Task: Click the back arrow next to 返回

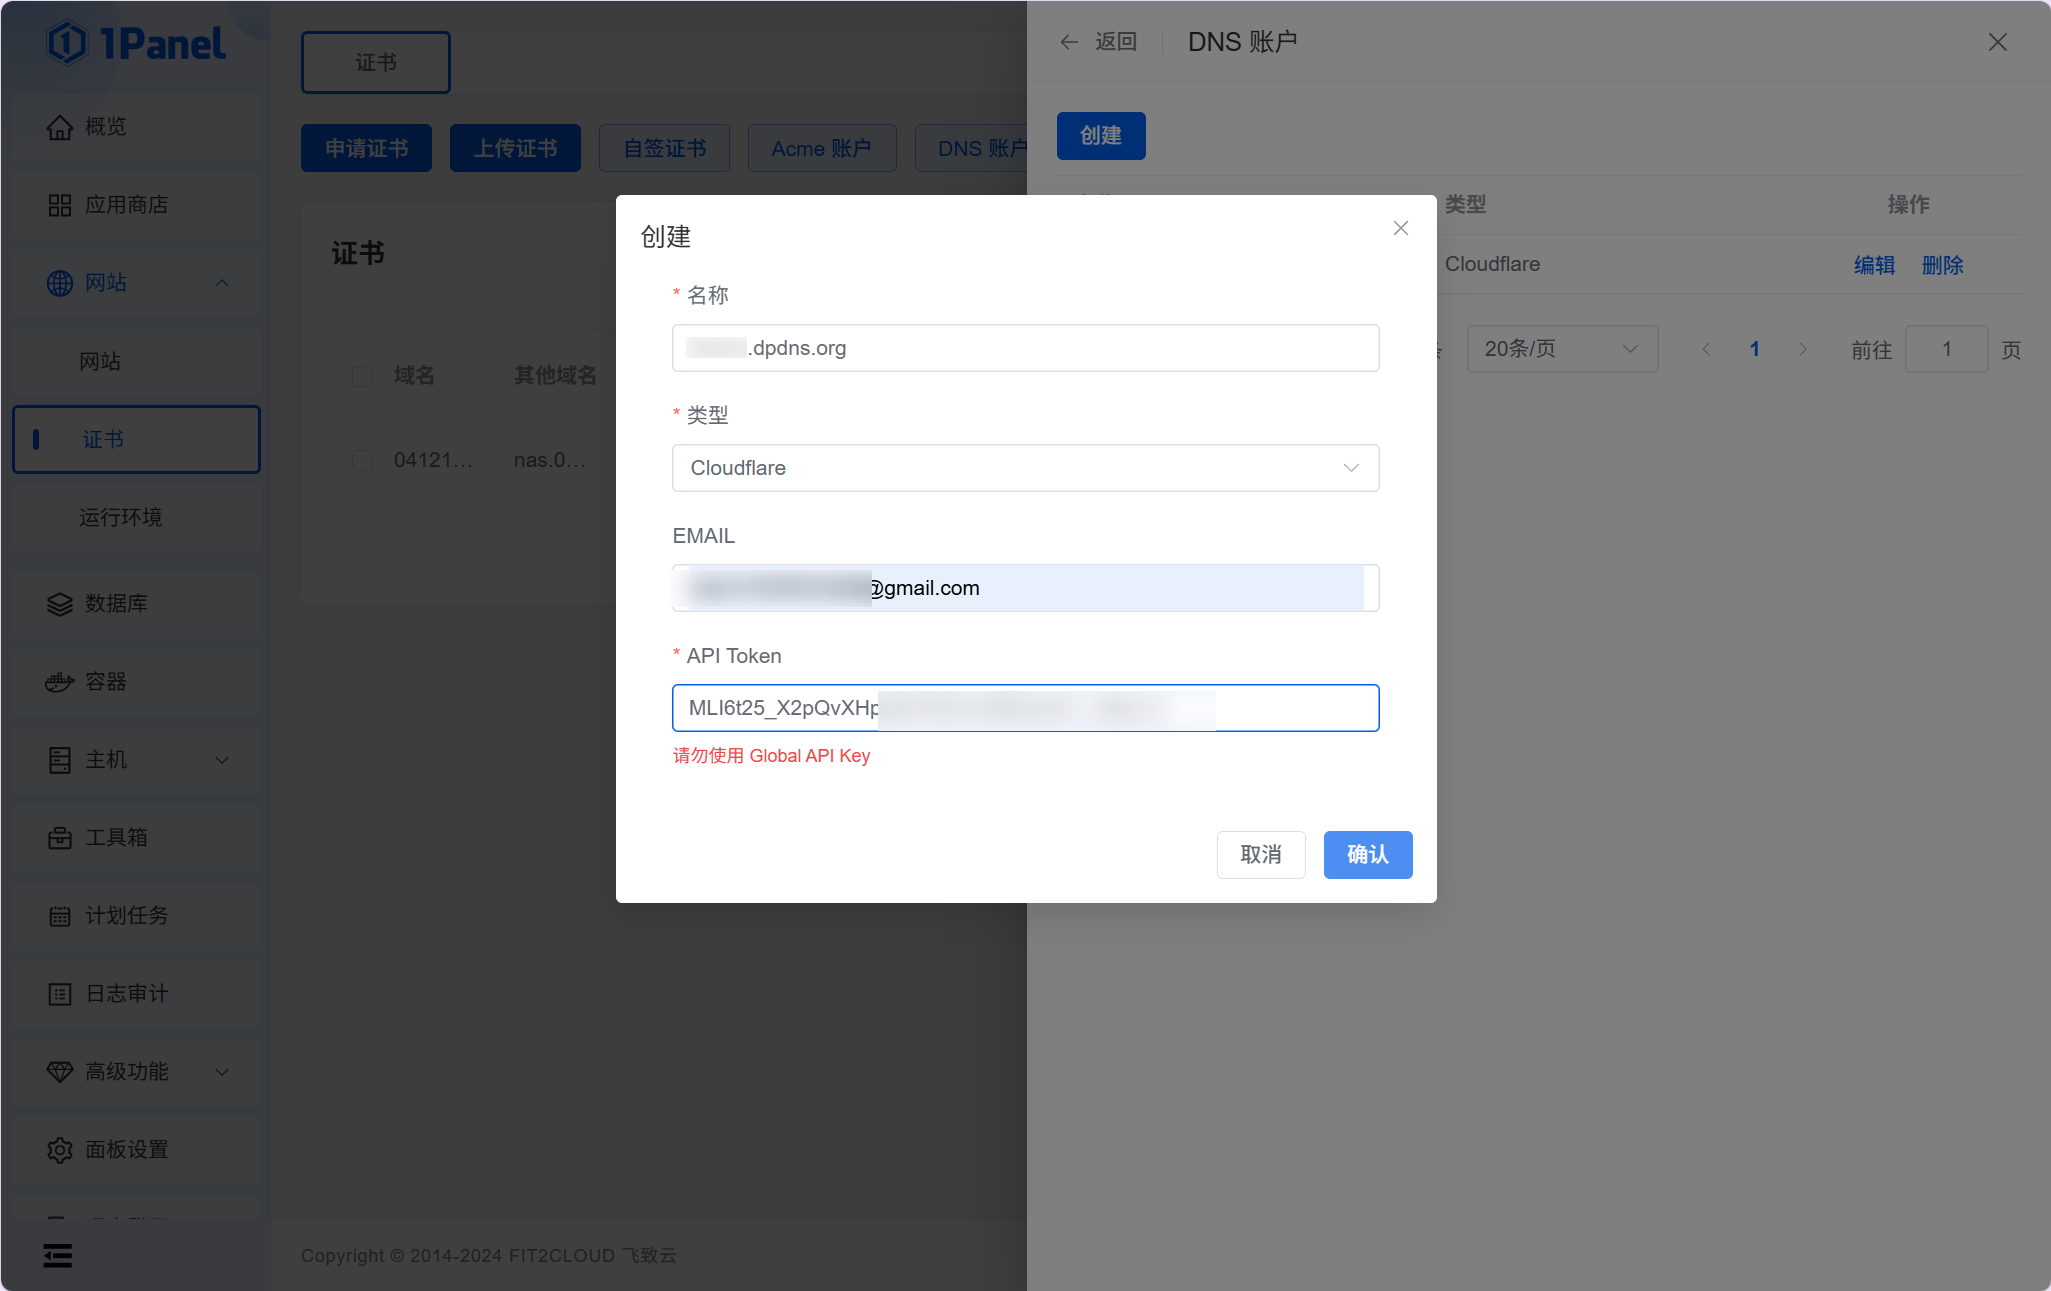Action: pos(1069,42)
